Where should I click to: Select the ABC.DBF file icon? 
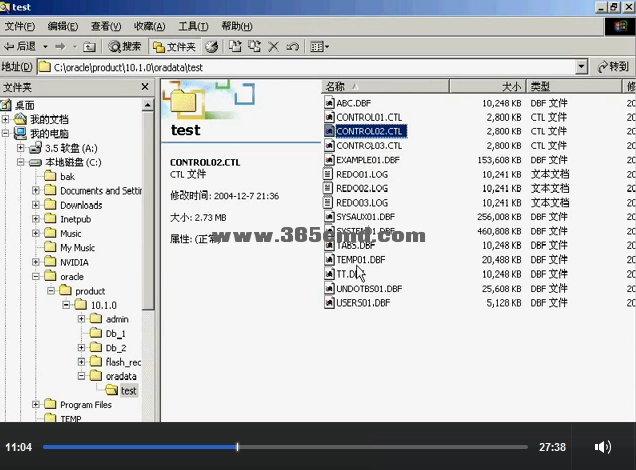(329, 103)
